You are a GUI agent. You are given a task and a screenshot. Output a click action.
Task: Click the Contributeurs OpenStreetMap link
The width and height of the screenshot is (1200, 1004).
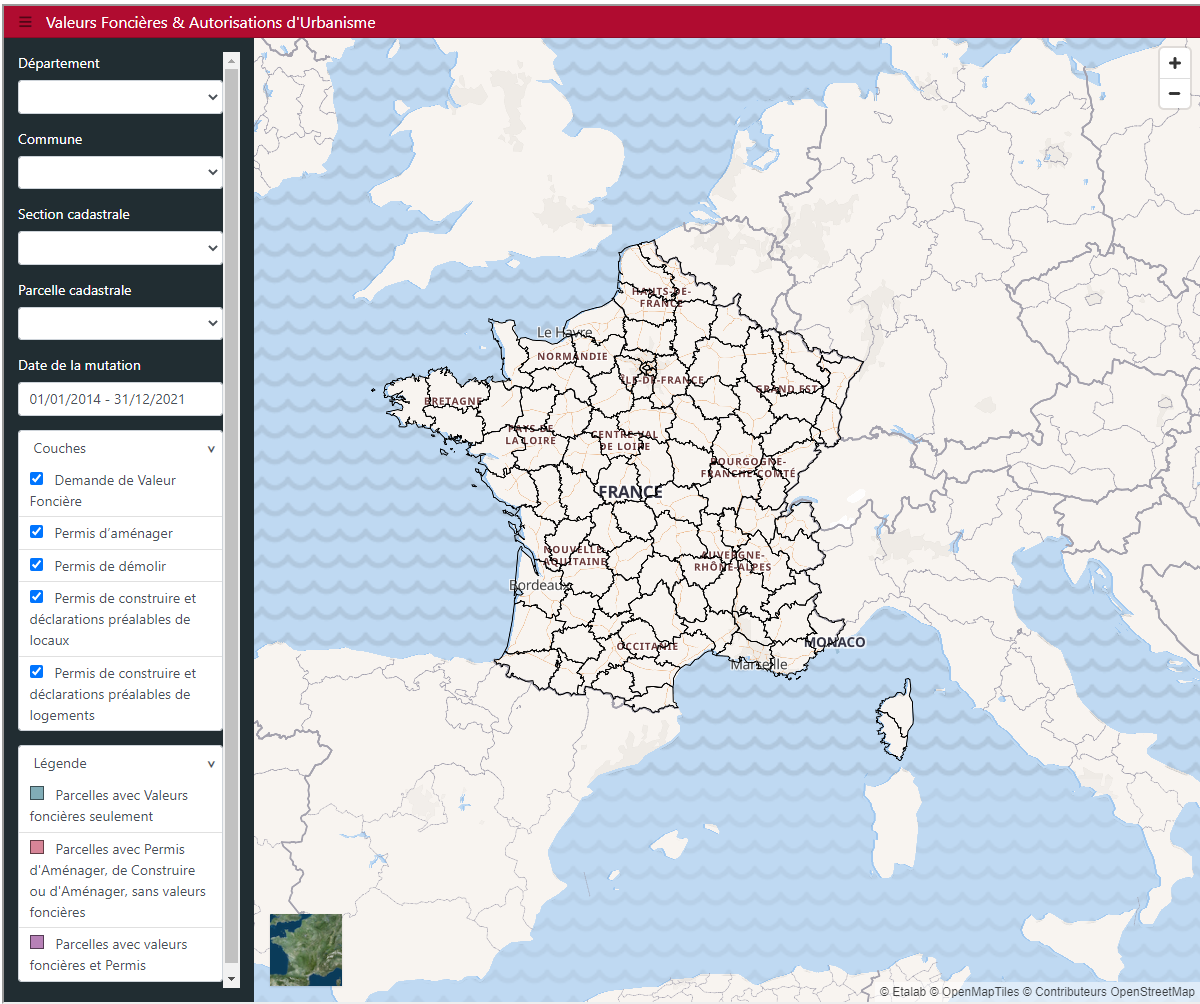[1112, 992]
